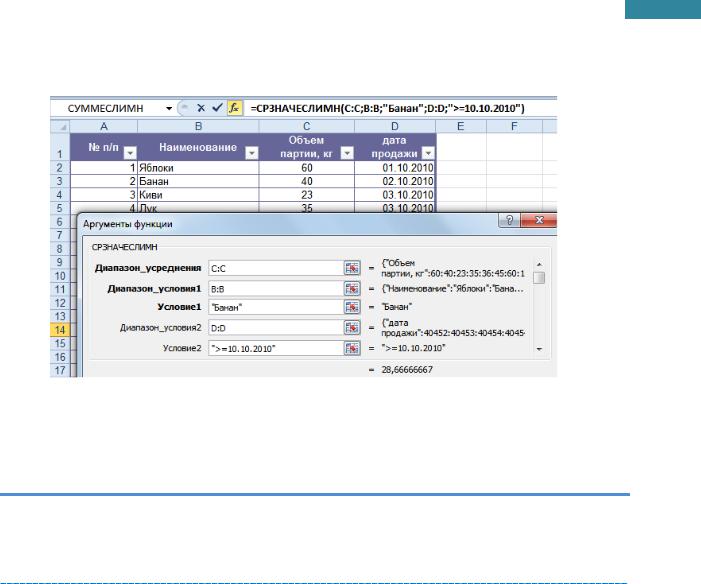Collapse dialog via Условие1 range selector icon
Screen dimensions: 701x584
[352, 307]
